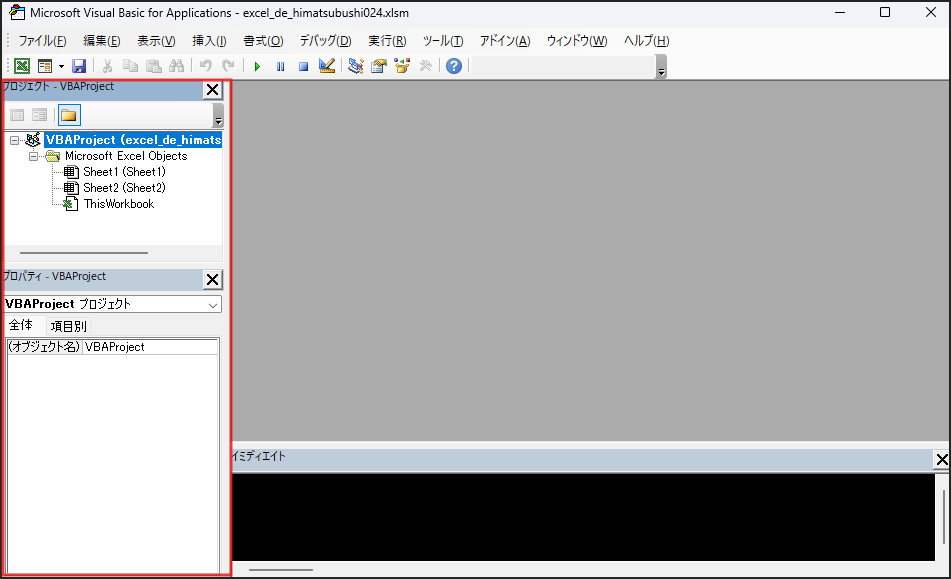This screenshot has height=579, width=951.
Task: Edit the VBAProject object name value
Action: coord(150,347)
